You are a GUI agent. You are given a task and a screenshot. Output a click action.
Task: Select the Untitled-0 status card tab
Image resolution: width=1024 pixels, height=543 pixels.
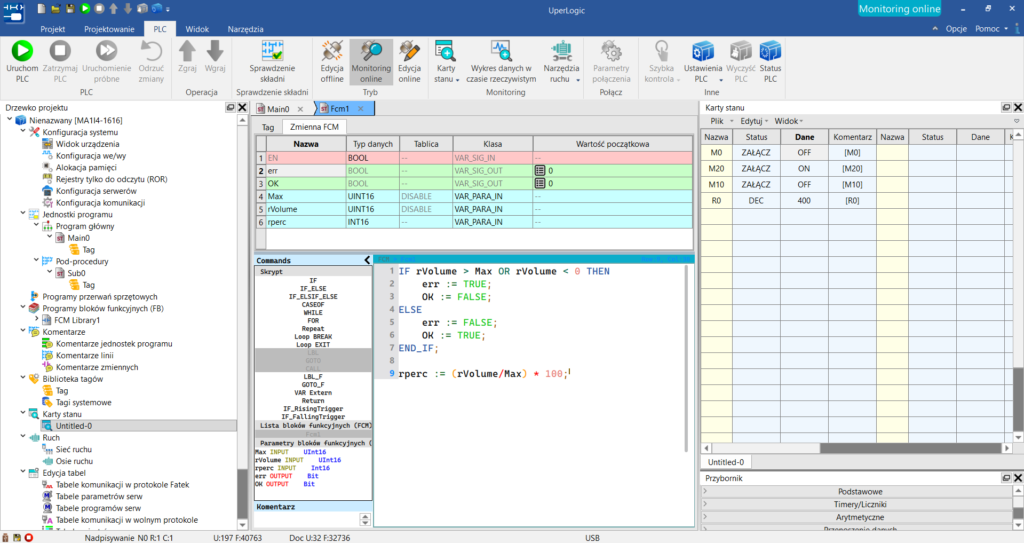(x=726, y=462)
